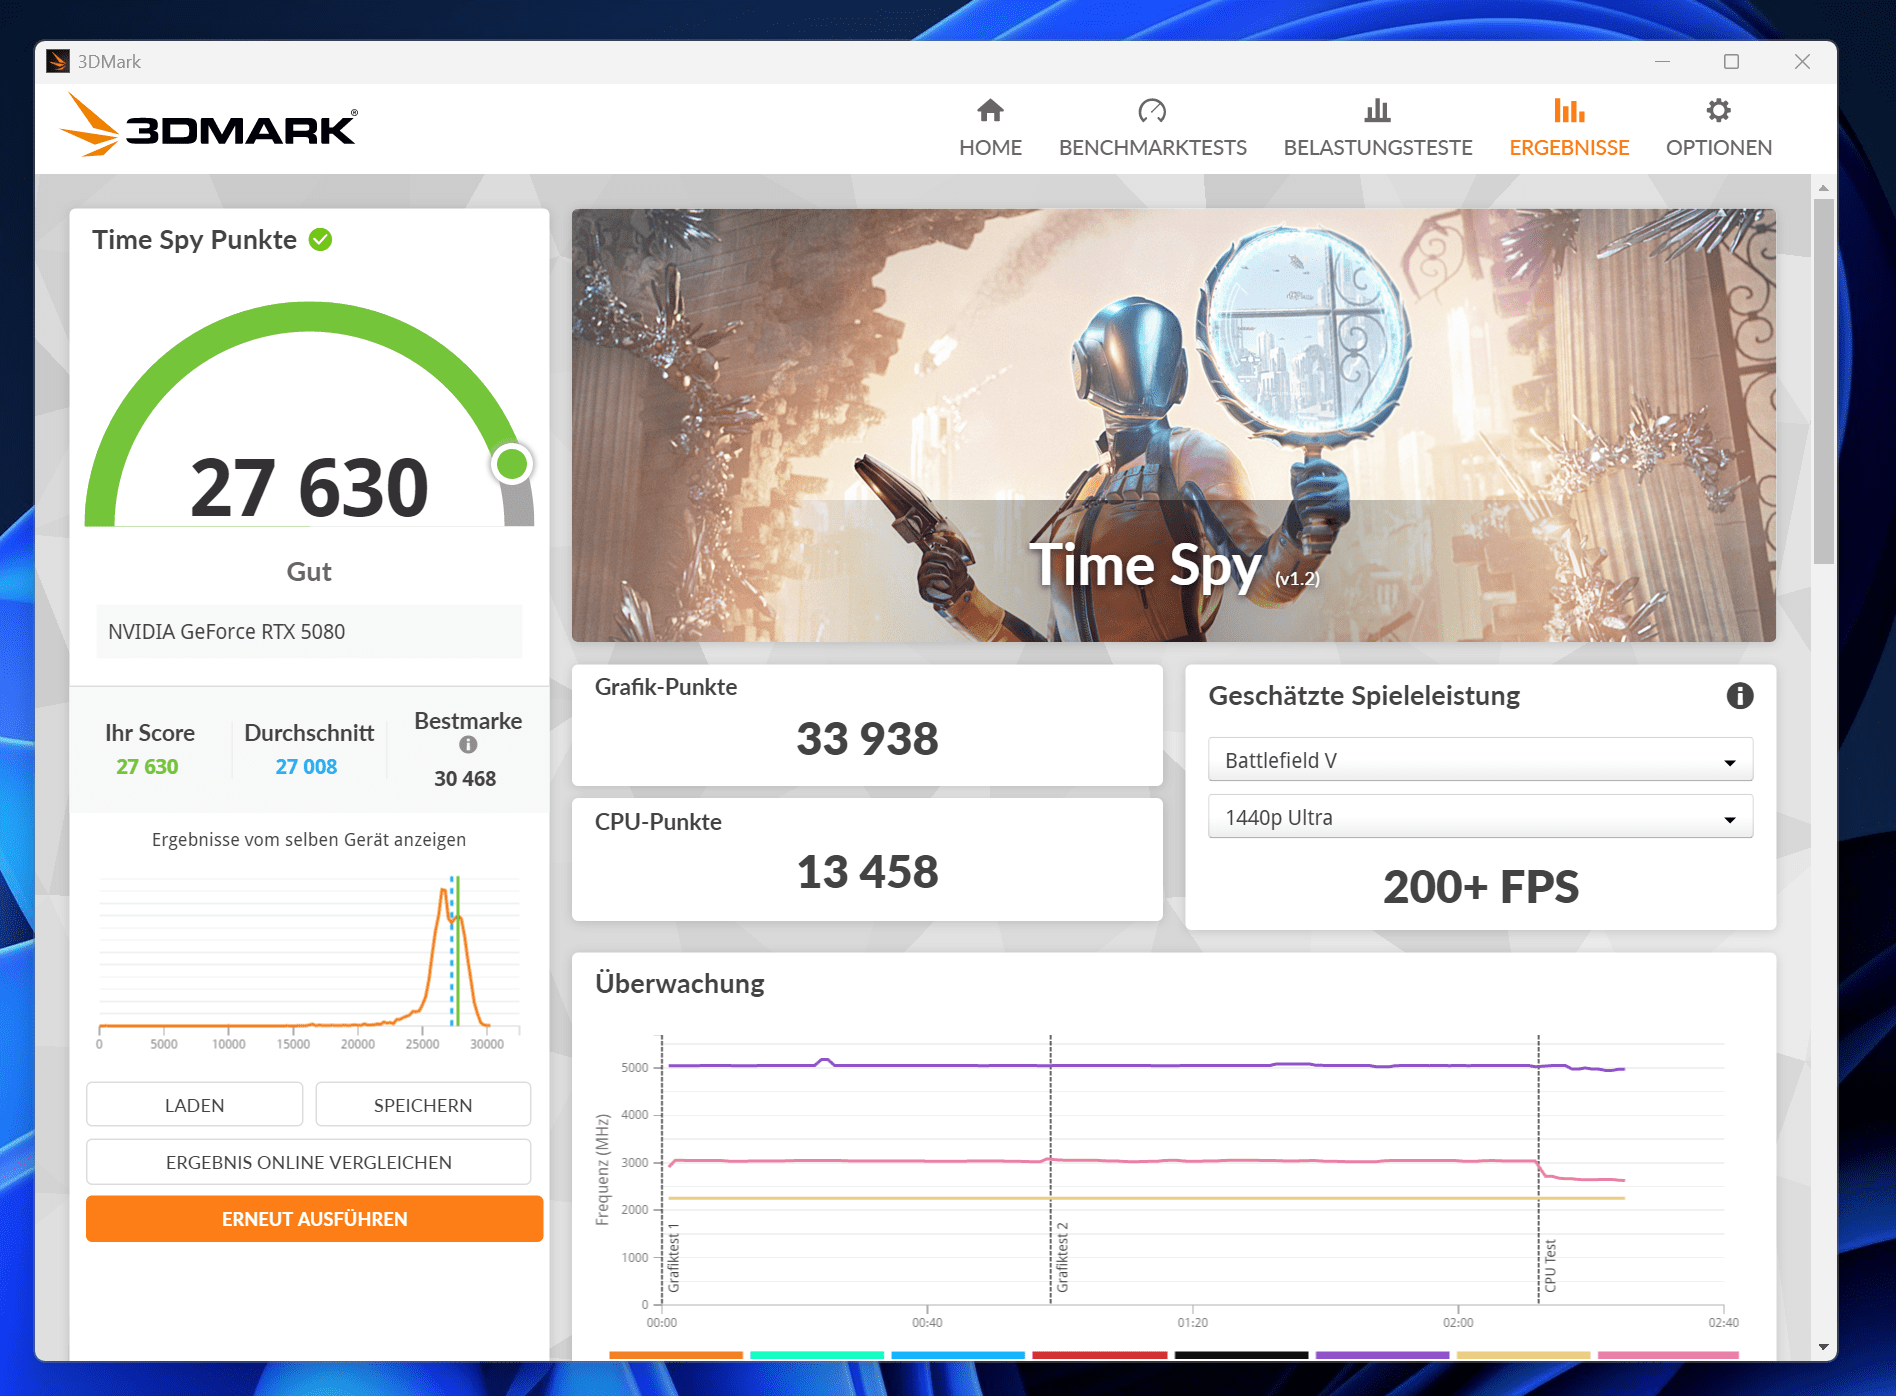Image resolution: width=1896 pixels, height=1396 pixels.
Task: Click the vertical scrollbar thumb
Action: tap(1824, 381)
